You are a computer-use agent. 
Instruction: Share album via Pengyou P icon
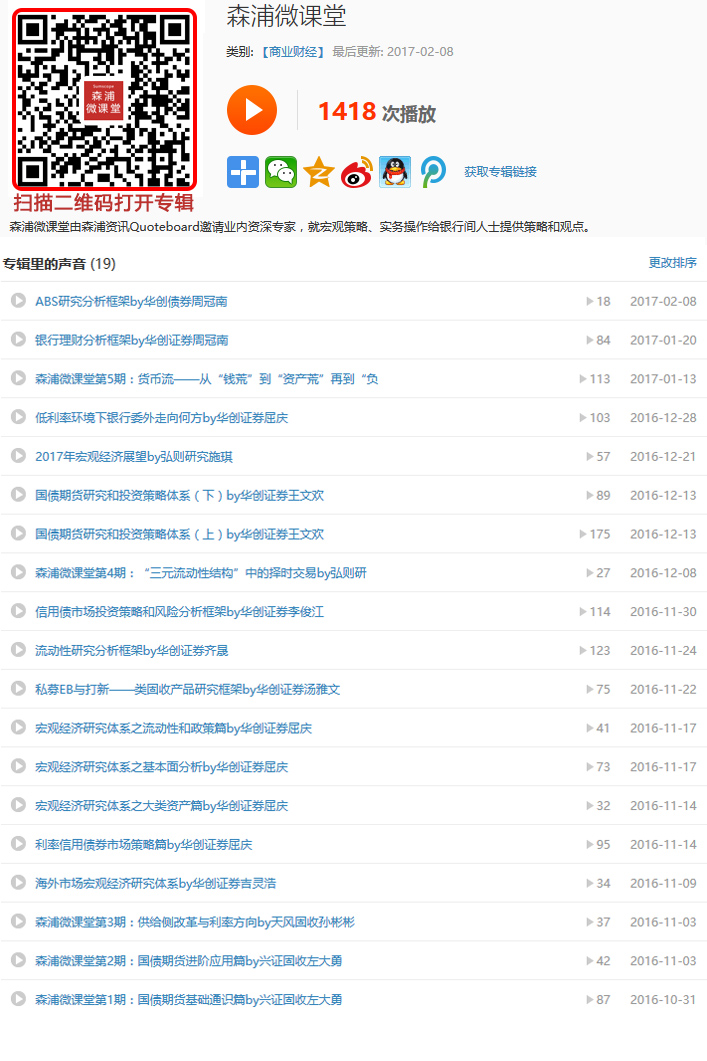coord(433,172)
